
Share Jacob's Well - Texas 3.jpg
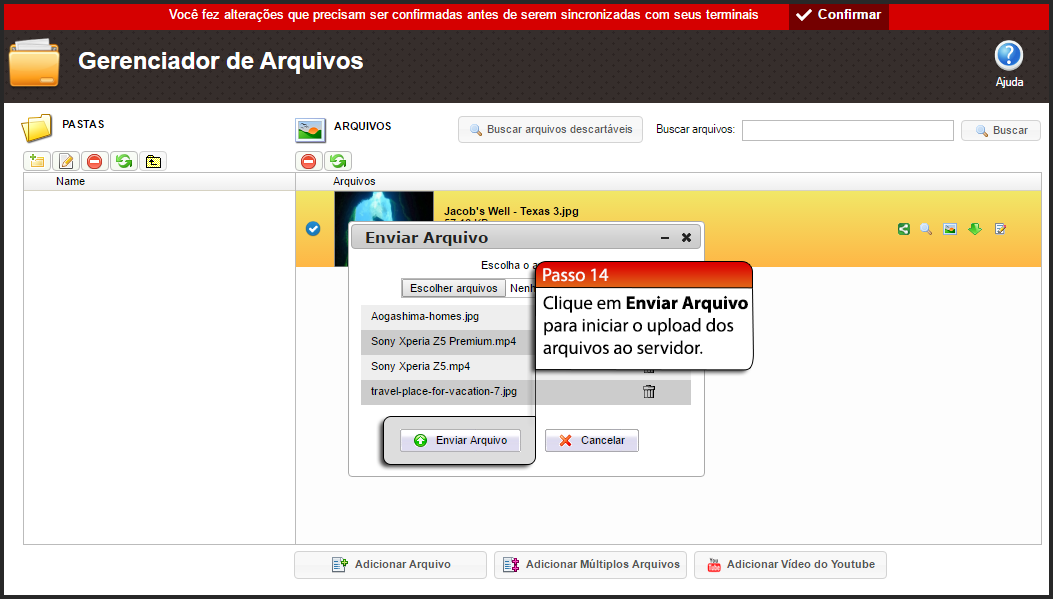coord(904,229)
